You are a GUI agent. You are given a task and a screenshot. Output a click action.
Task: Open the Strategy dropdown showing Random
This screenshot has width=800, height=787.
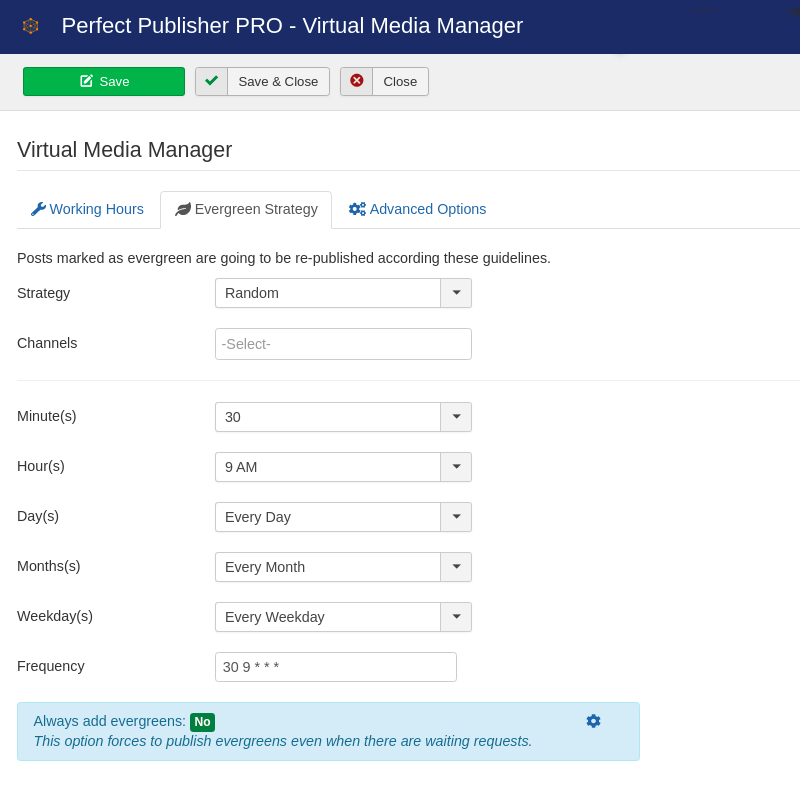coord(343,293)
